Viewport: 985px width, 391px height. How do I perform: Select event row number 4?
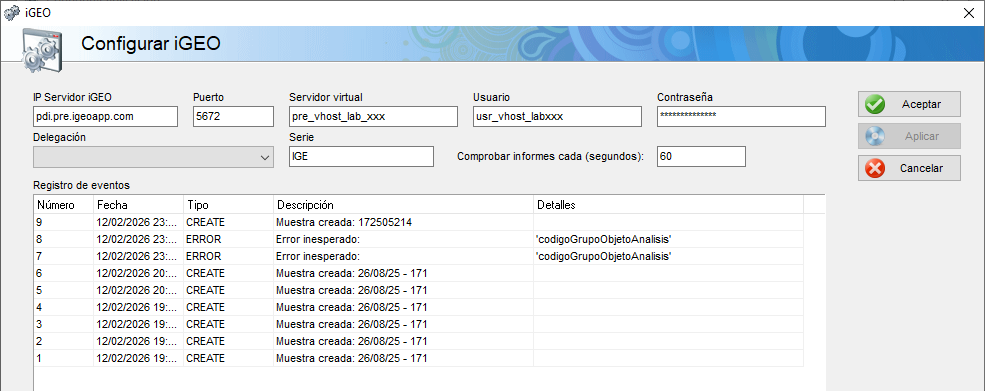pyautogui.click(x=418, y=307)
